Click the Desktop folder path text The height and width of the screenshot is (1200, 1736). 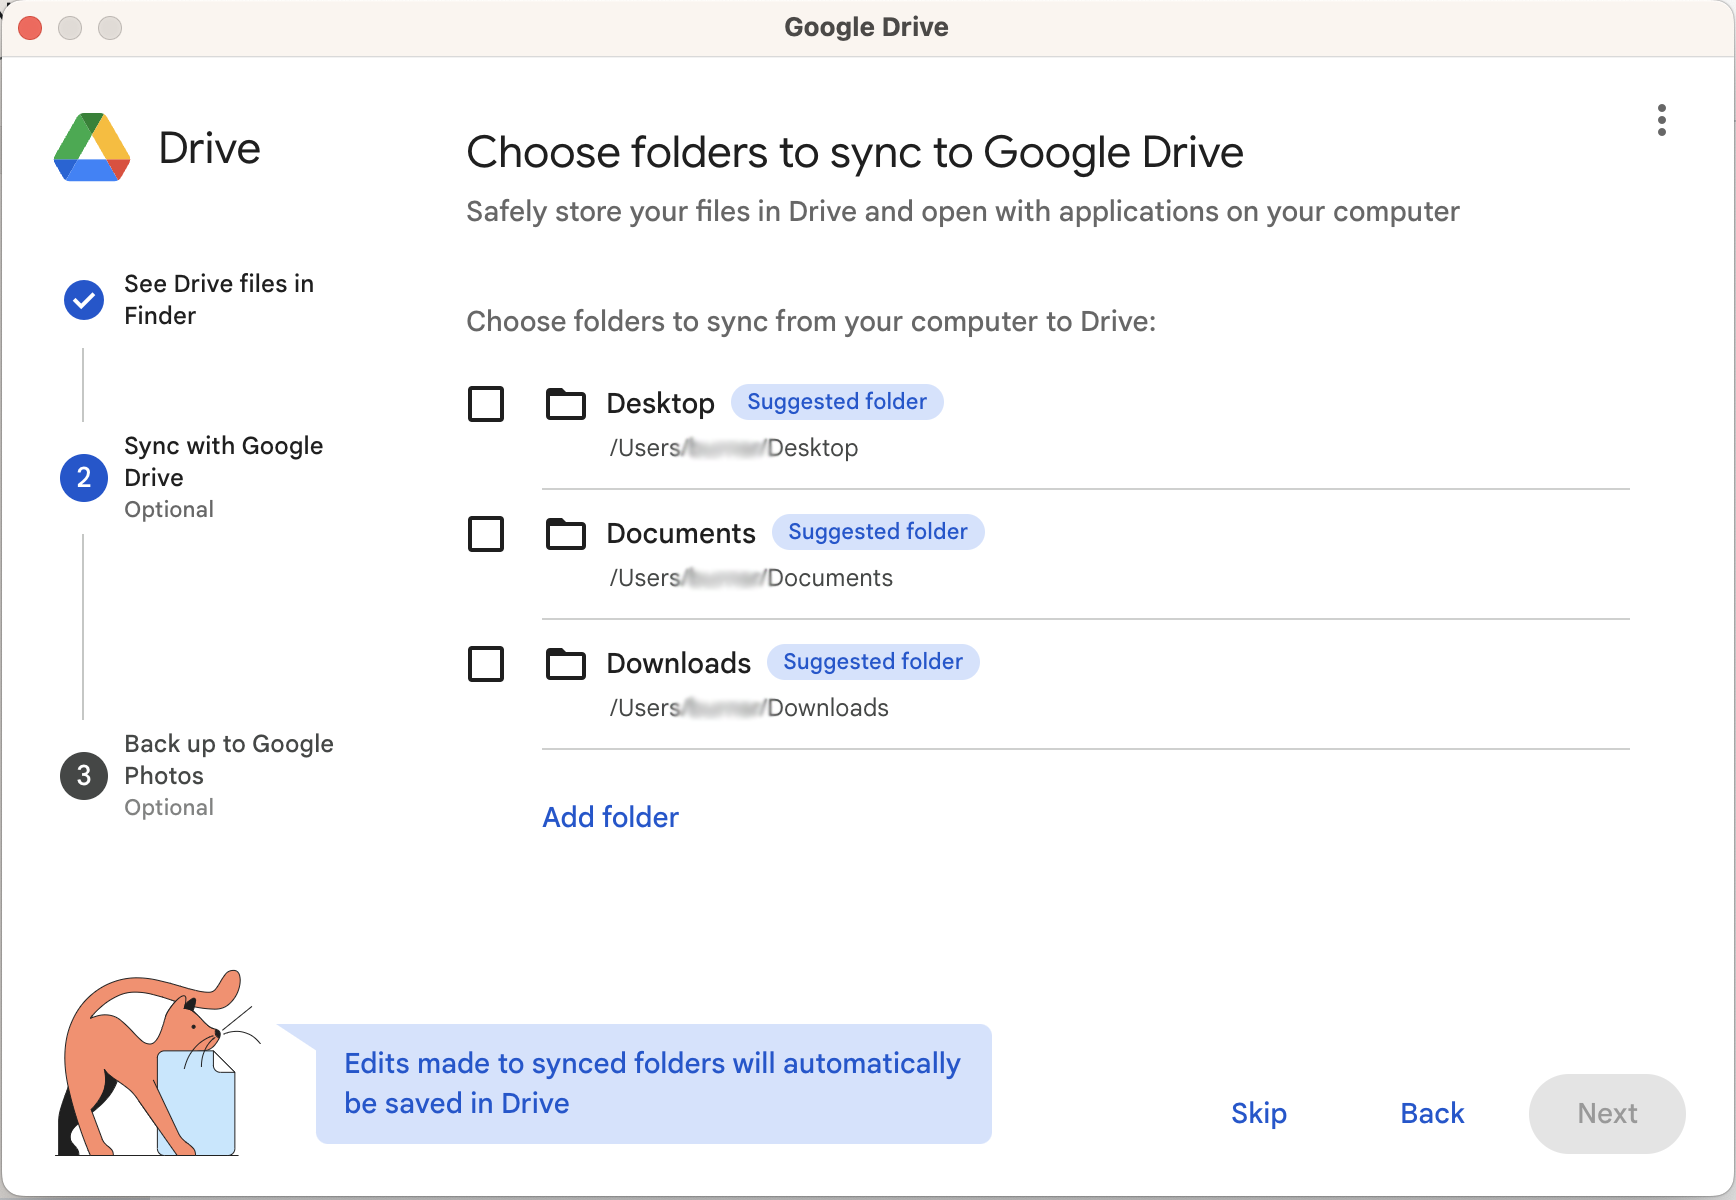pyautogui.click(x=733, y=447)
